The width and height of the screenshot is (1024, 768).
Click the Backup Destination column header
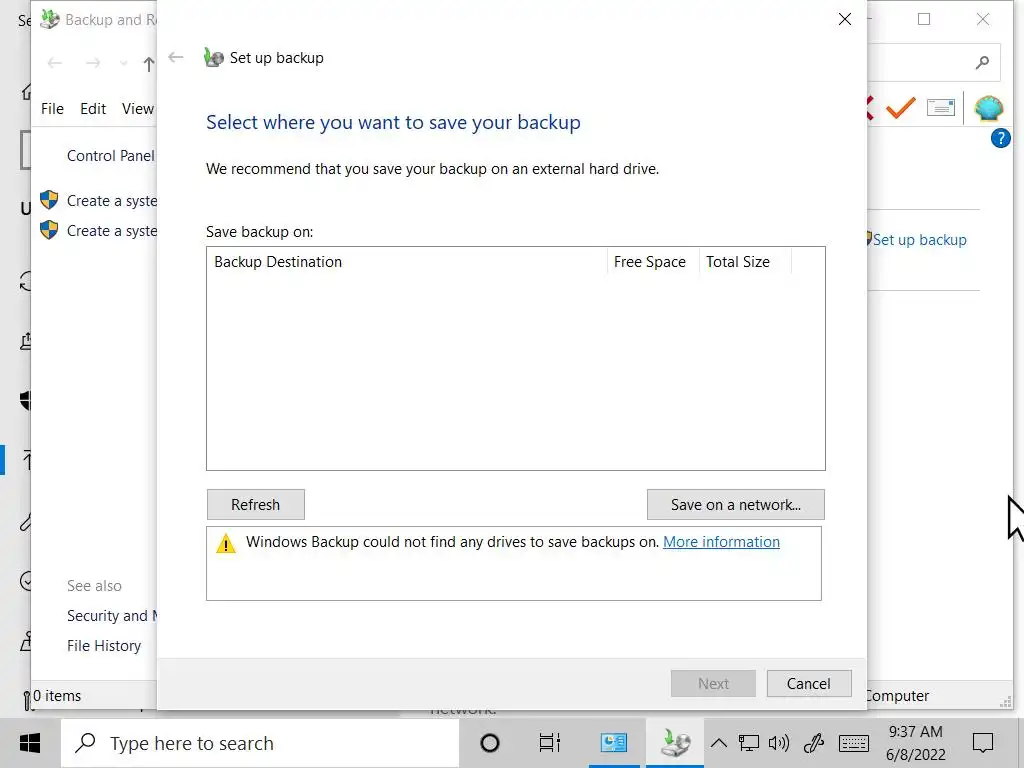pyautogui.click(x=407, y=262)
